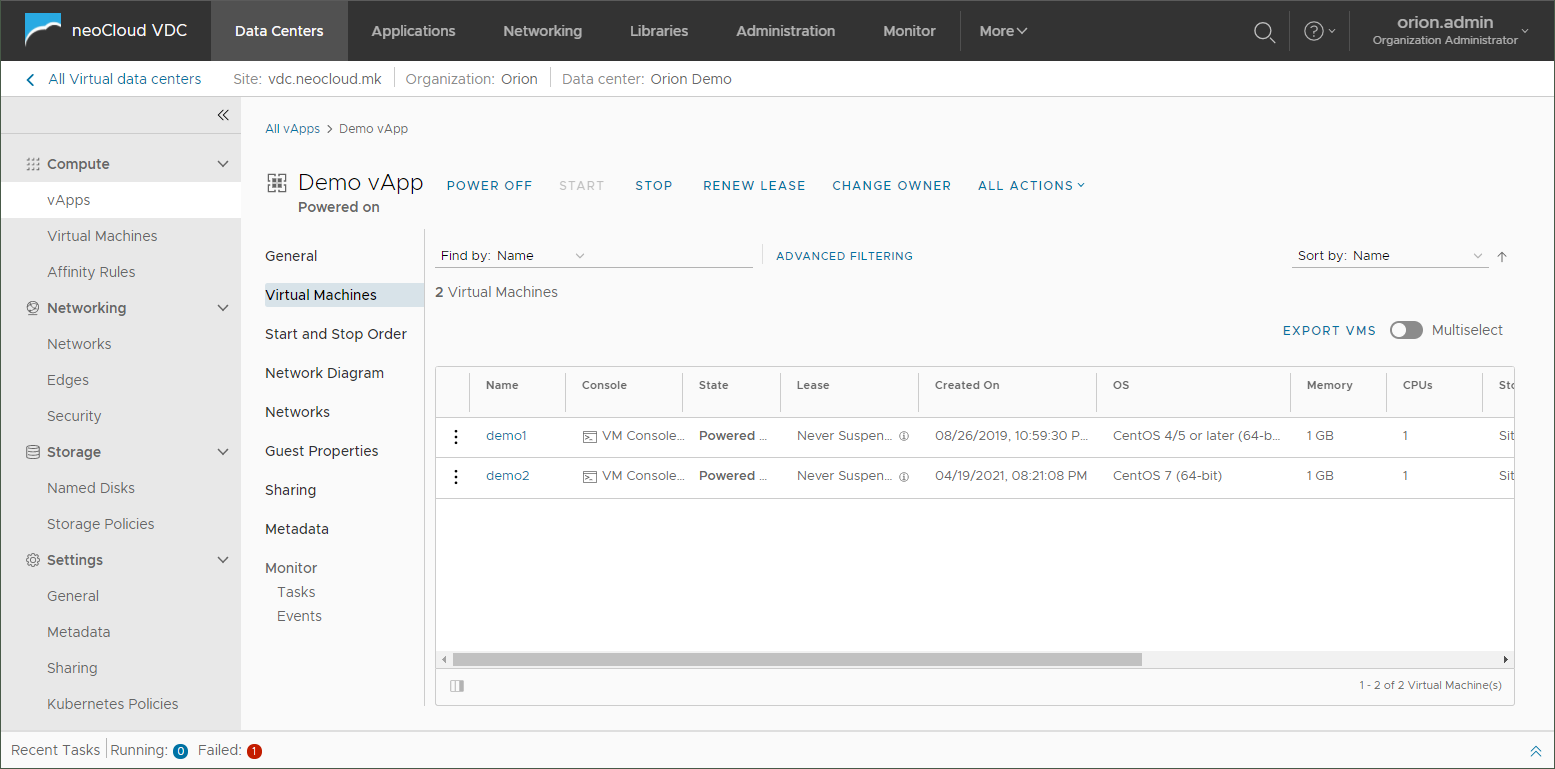This screenshot has height=769, width=1555.
Task: Toggle the Multiselect switch
Action: pos(1406,331)
